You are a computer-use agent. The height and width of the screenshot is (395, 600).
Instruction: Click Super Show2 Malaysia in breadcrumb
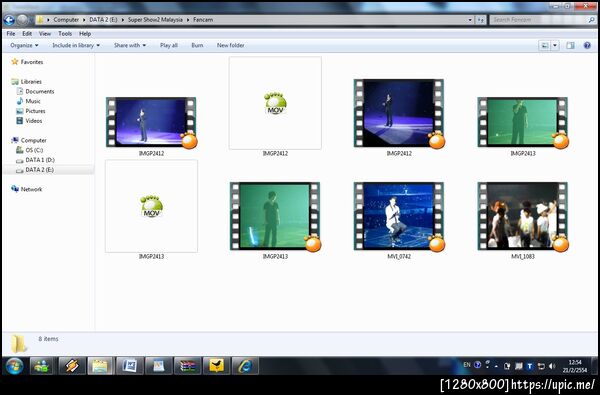(155, 20)
